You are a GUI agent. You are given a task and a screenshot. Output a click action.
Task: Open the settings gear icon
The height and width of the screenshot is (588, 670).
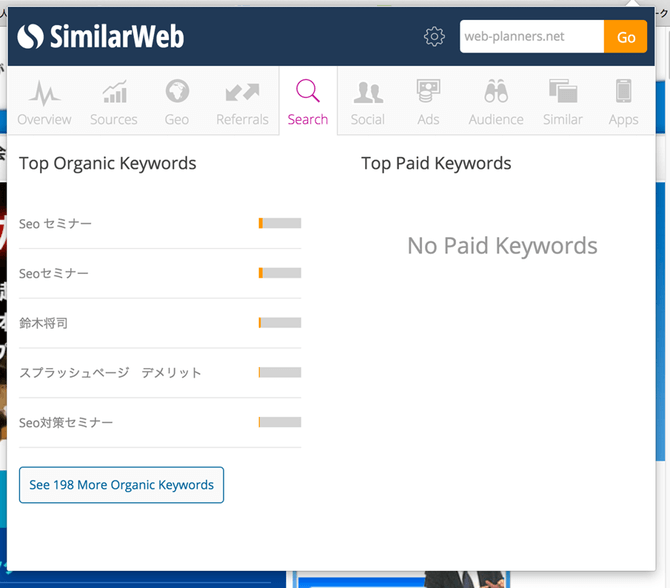[x=434, y=37]
